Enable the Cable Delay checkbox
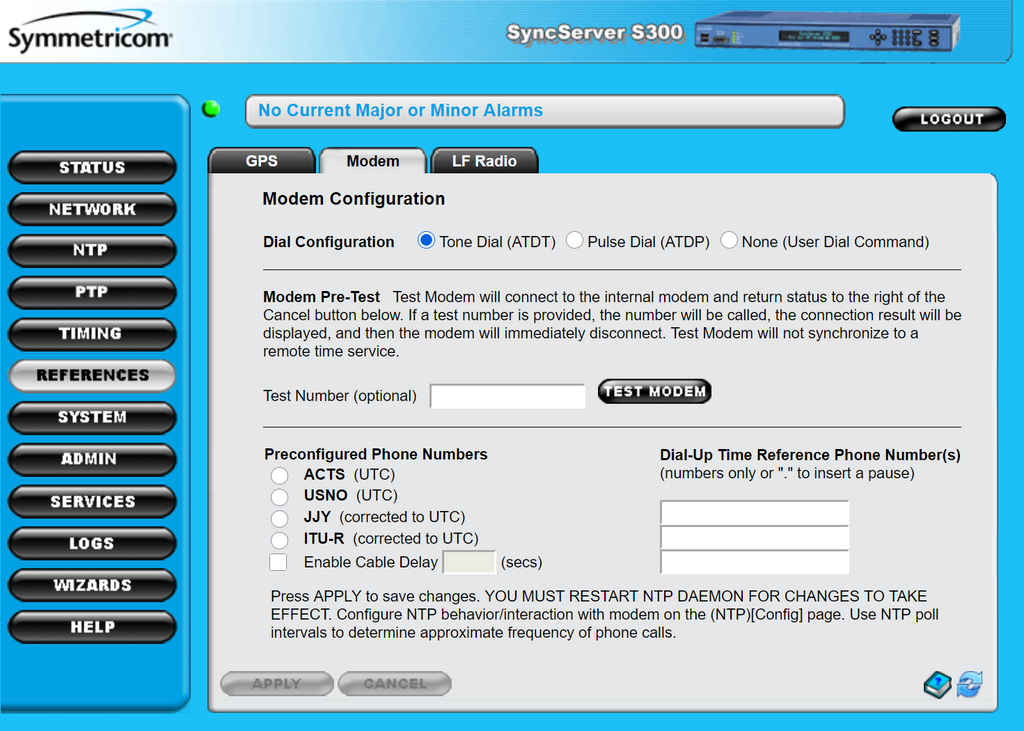This screenshot has width=1024, height=731. pyautogui.click(x=279, y=562)
